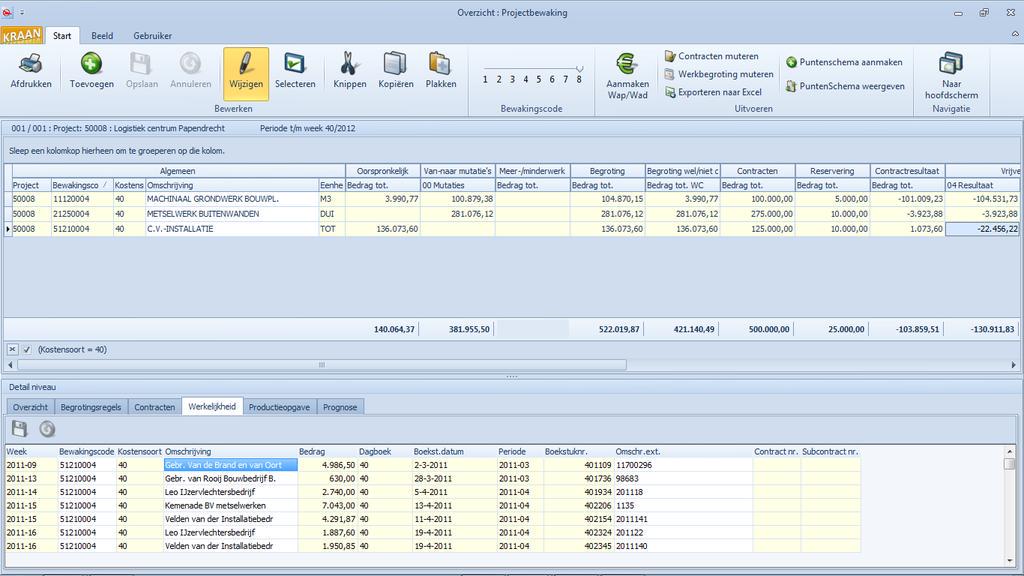Open the Prognose detail tab

click(x=342, y=406)
